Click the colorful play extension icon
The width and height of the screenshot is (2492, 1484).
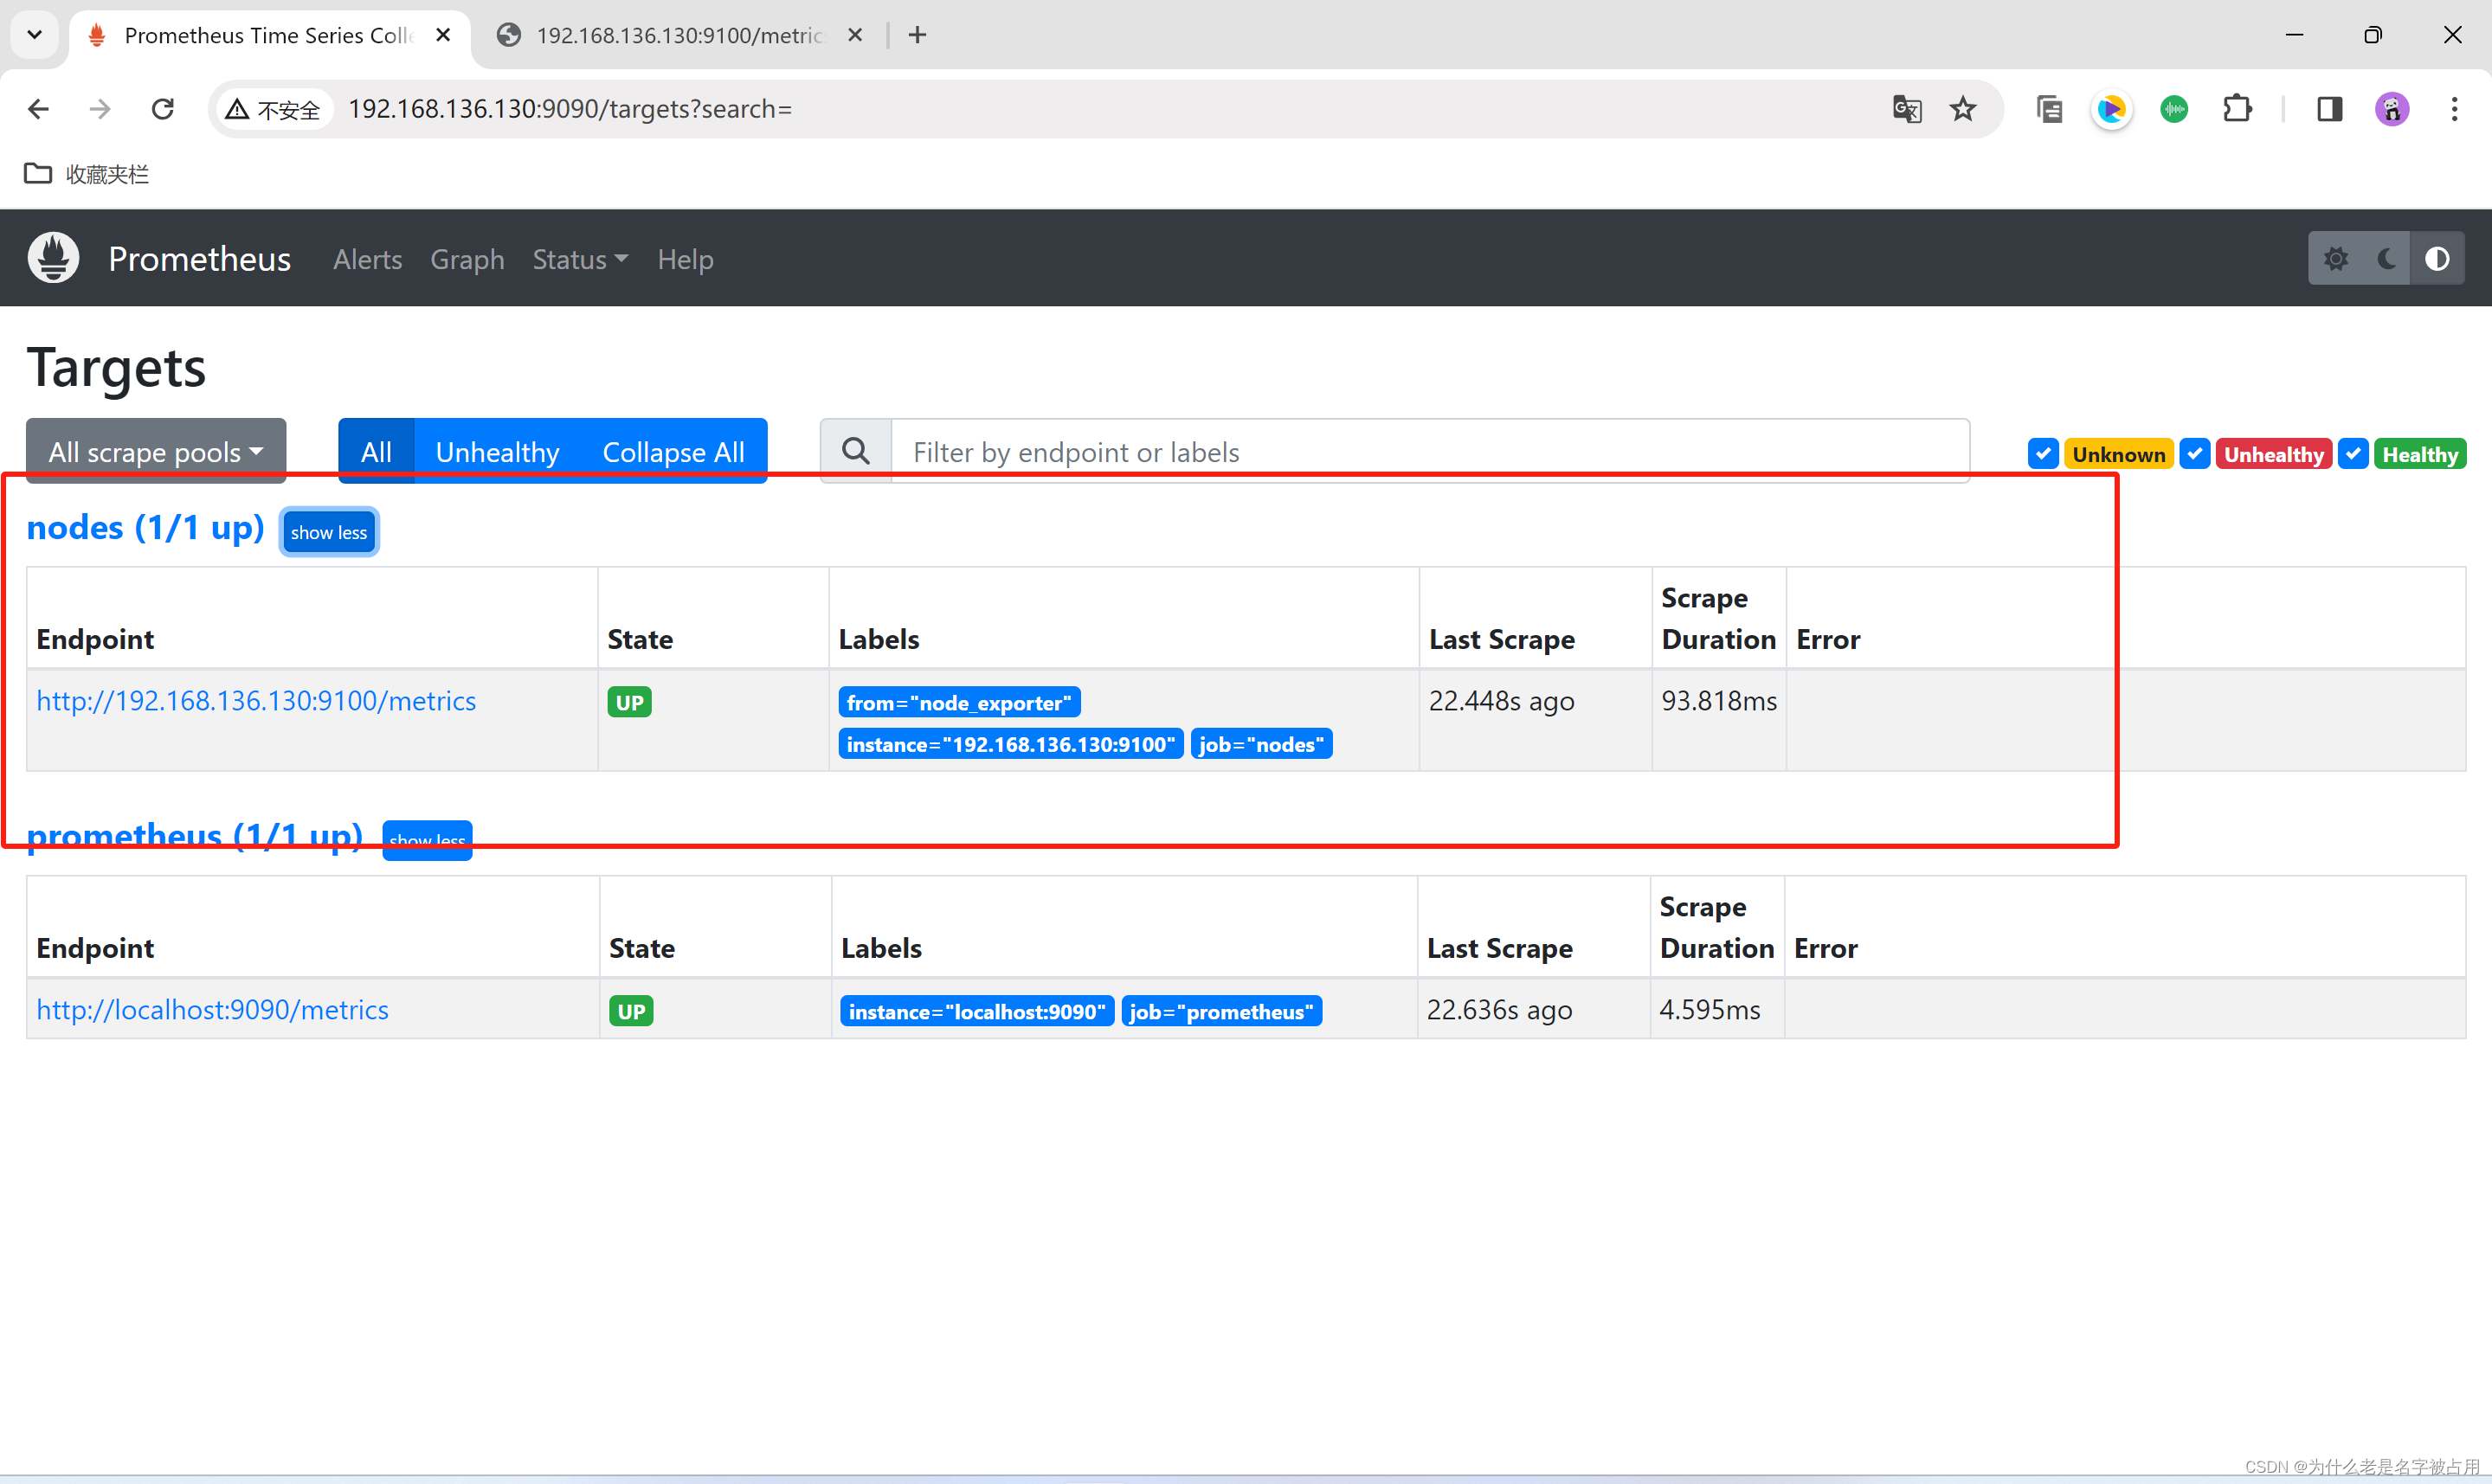coord(2111,109)
